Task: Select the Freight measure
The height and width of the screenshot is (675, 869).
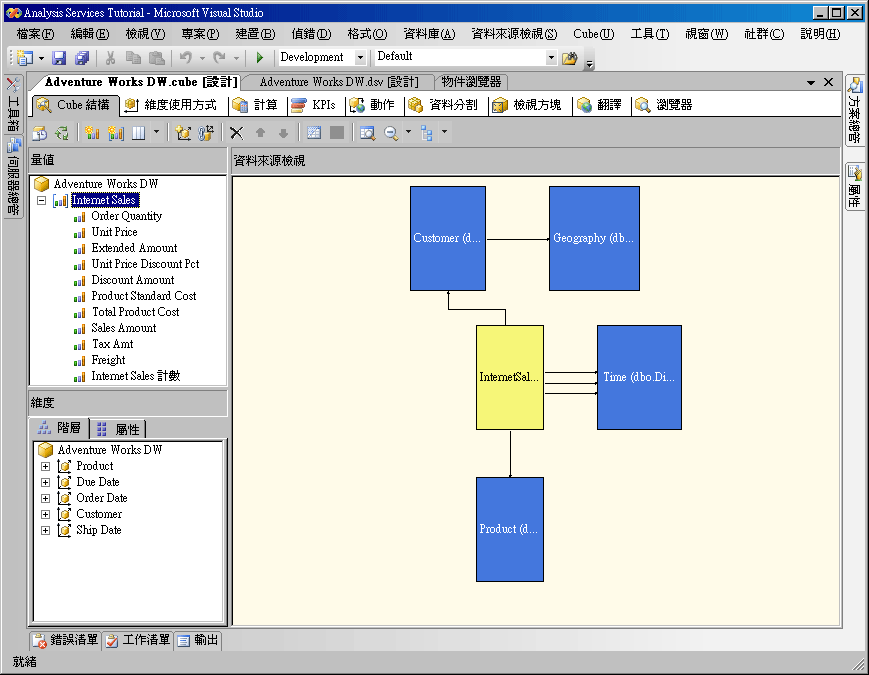Action: coord(108,361)
